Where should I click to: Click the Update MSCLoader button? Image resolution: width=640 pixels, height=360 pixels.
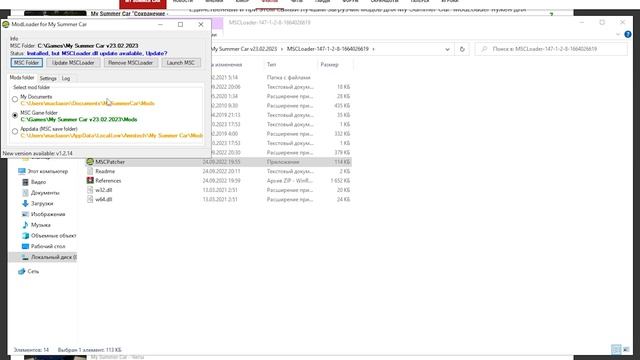tap(73, 63)
